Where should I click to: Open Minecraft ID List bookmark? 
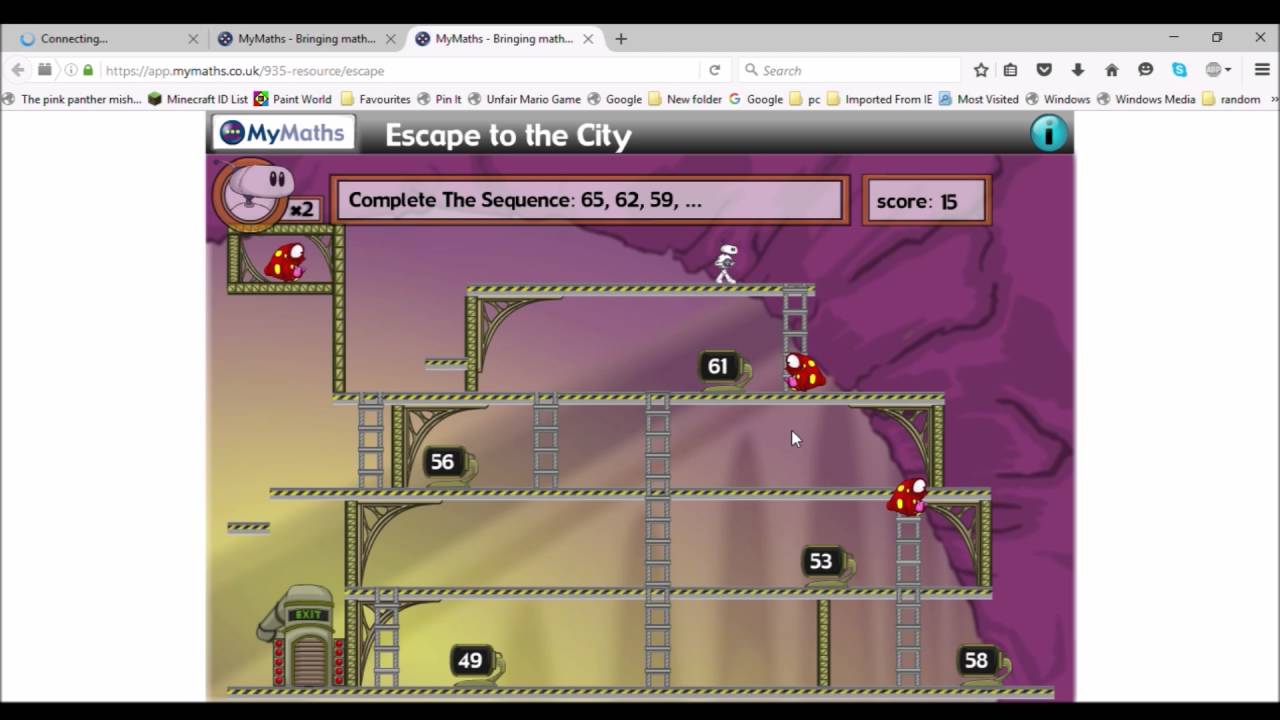pos(198,99)
